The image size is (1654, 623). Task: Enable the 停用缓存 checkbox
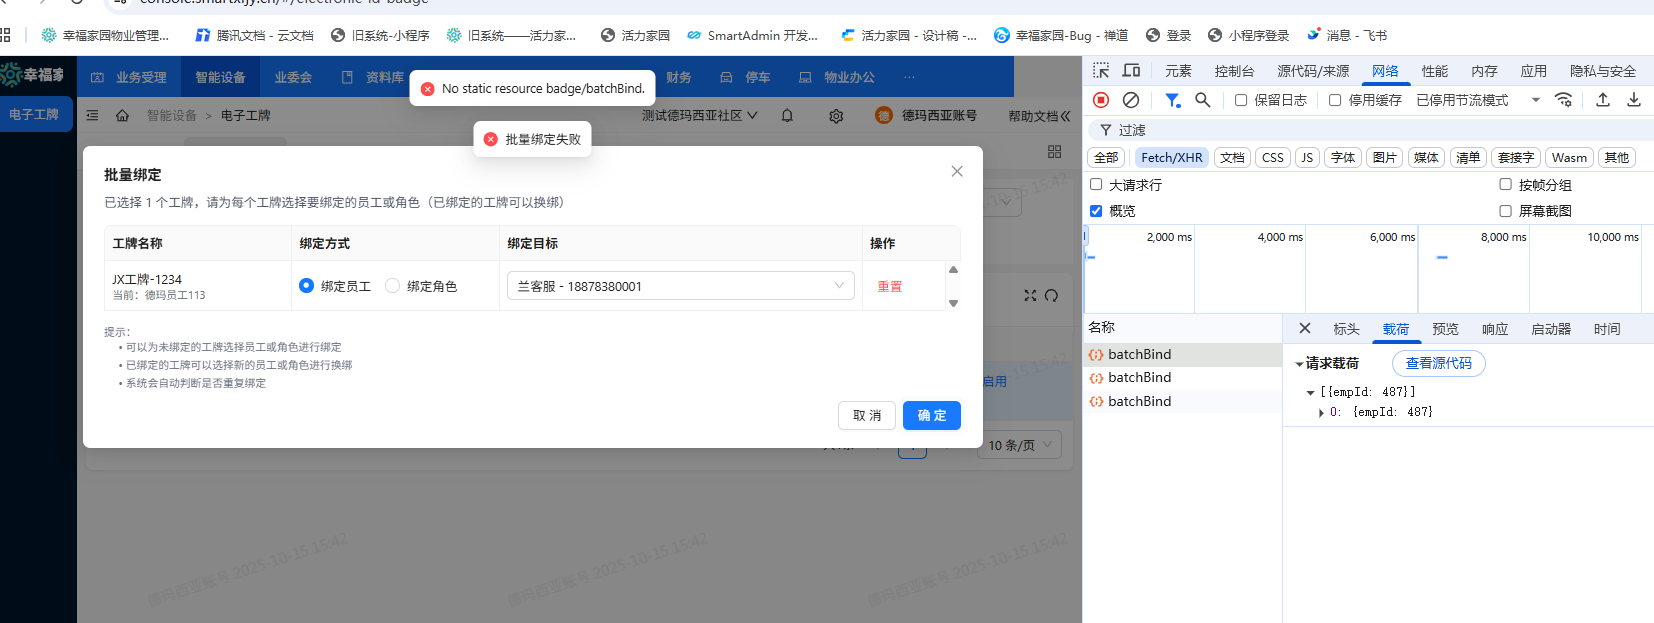click(1335, 100)
